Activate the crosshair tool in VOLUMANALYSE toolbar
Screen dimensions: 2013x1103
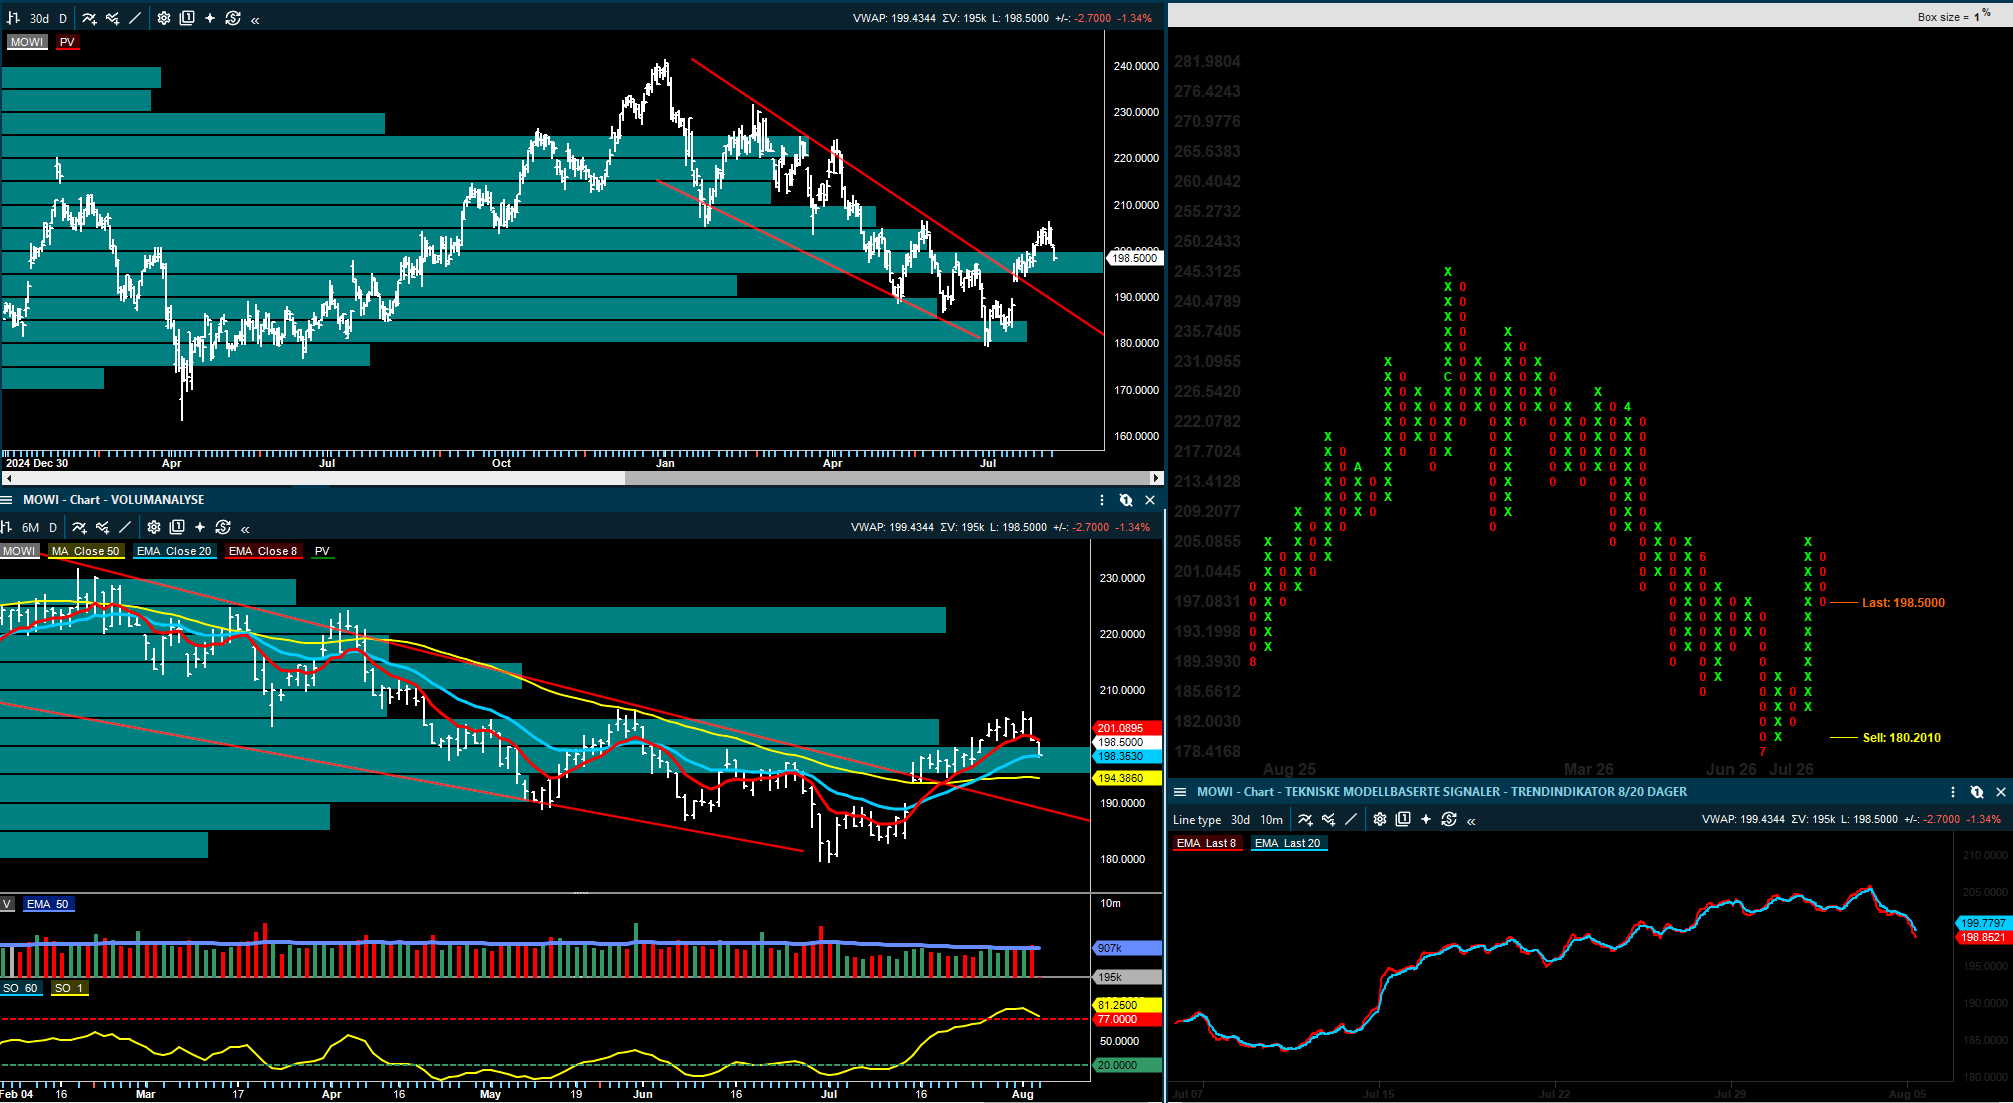point(200,527)
